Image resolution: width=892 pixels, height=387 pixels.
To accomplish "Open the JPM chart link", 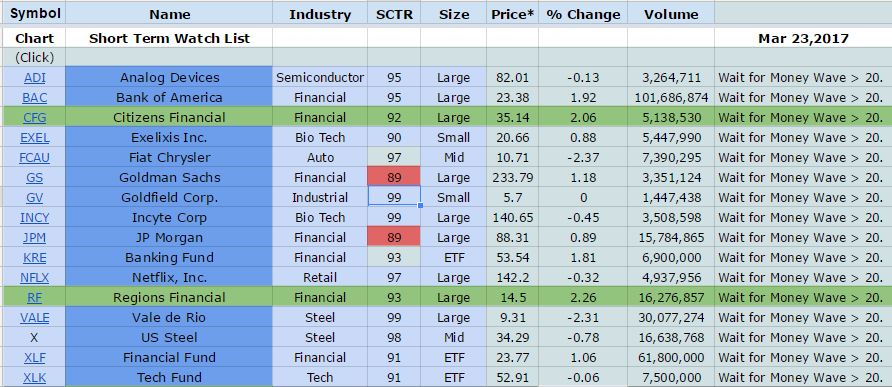I will pos(34,238).
